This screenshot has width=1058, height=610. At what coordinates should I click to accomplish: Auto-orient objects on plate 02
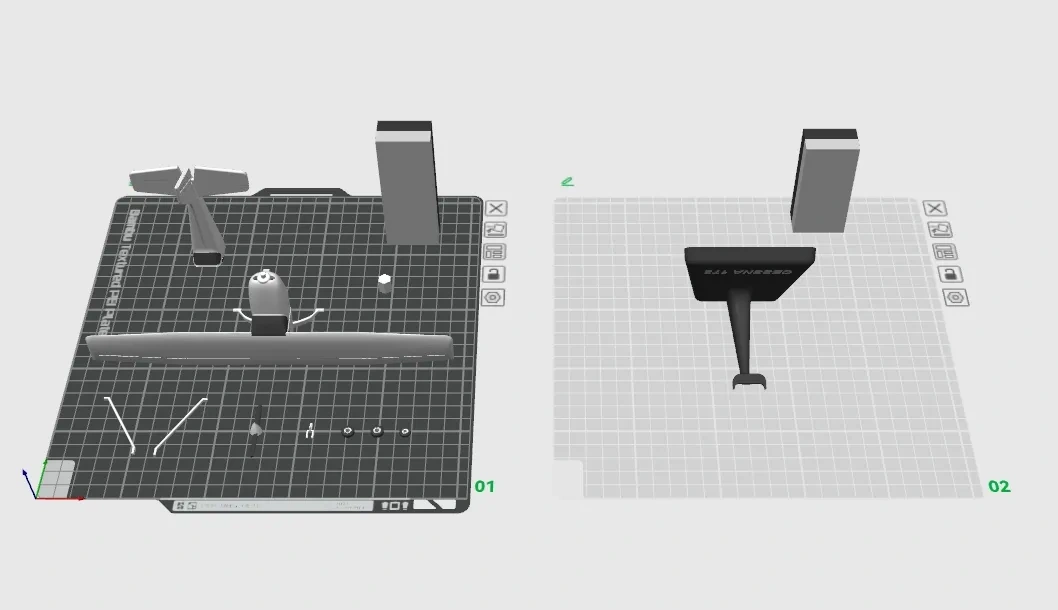(x=940, y=230)
